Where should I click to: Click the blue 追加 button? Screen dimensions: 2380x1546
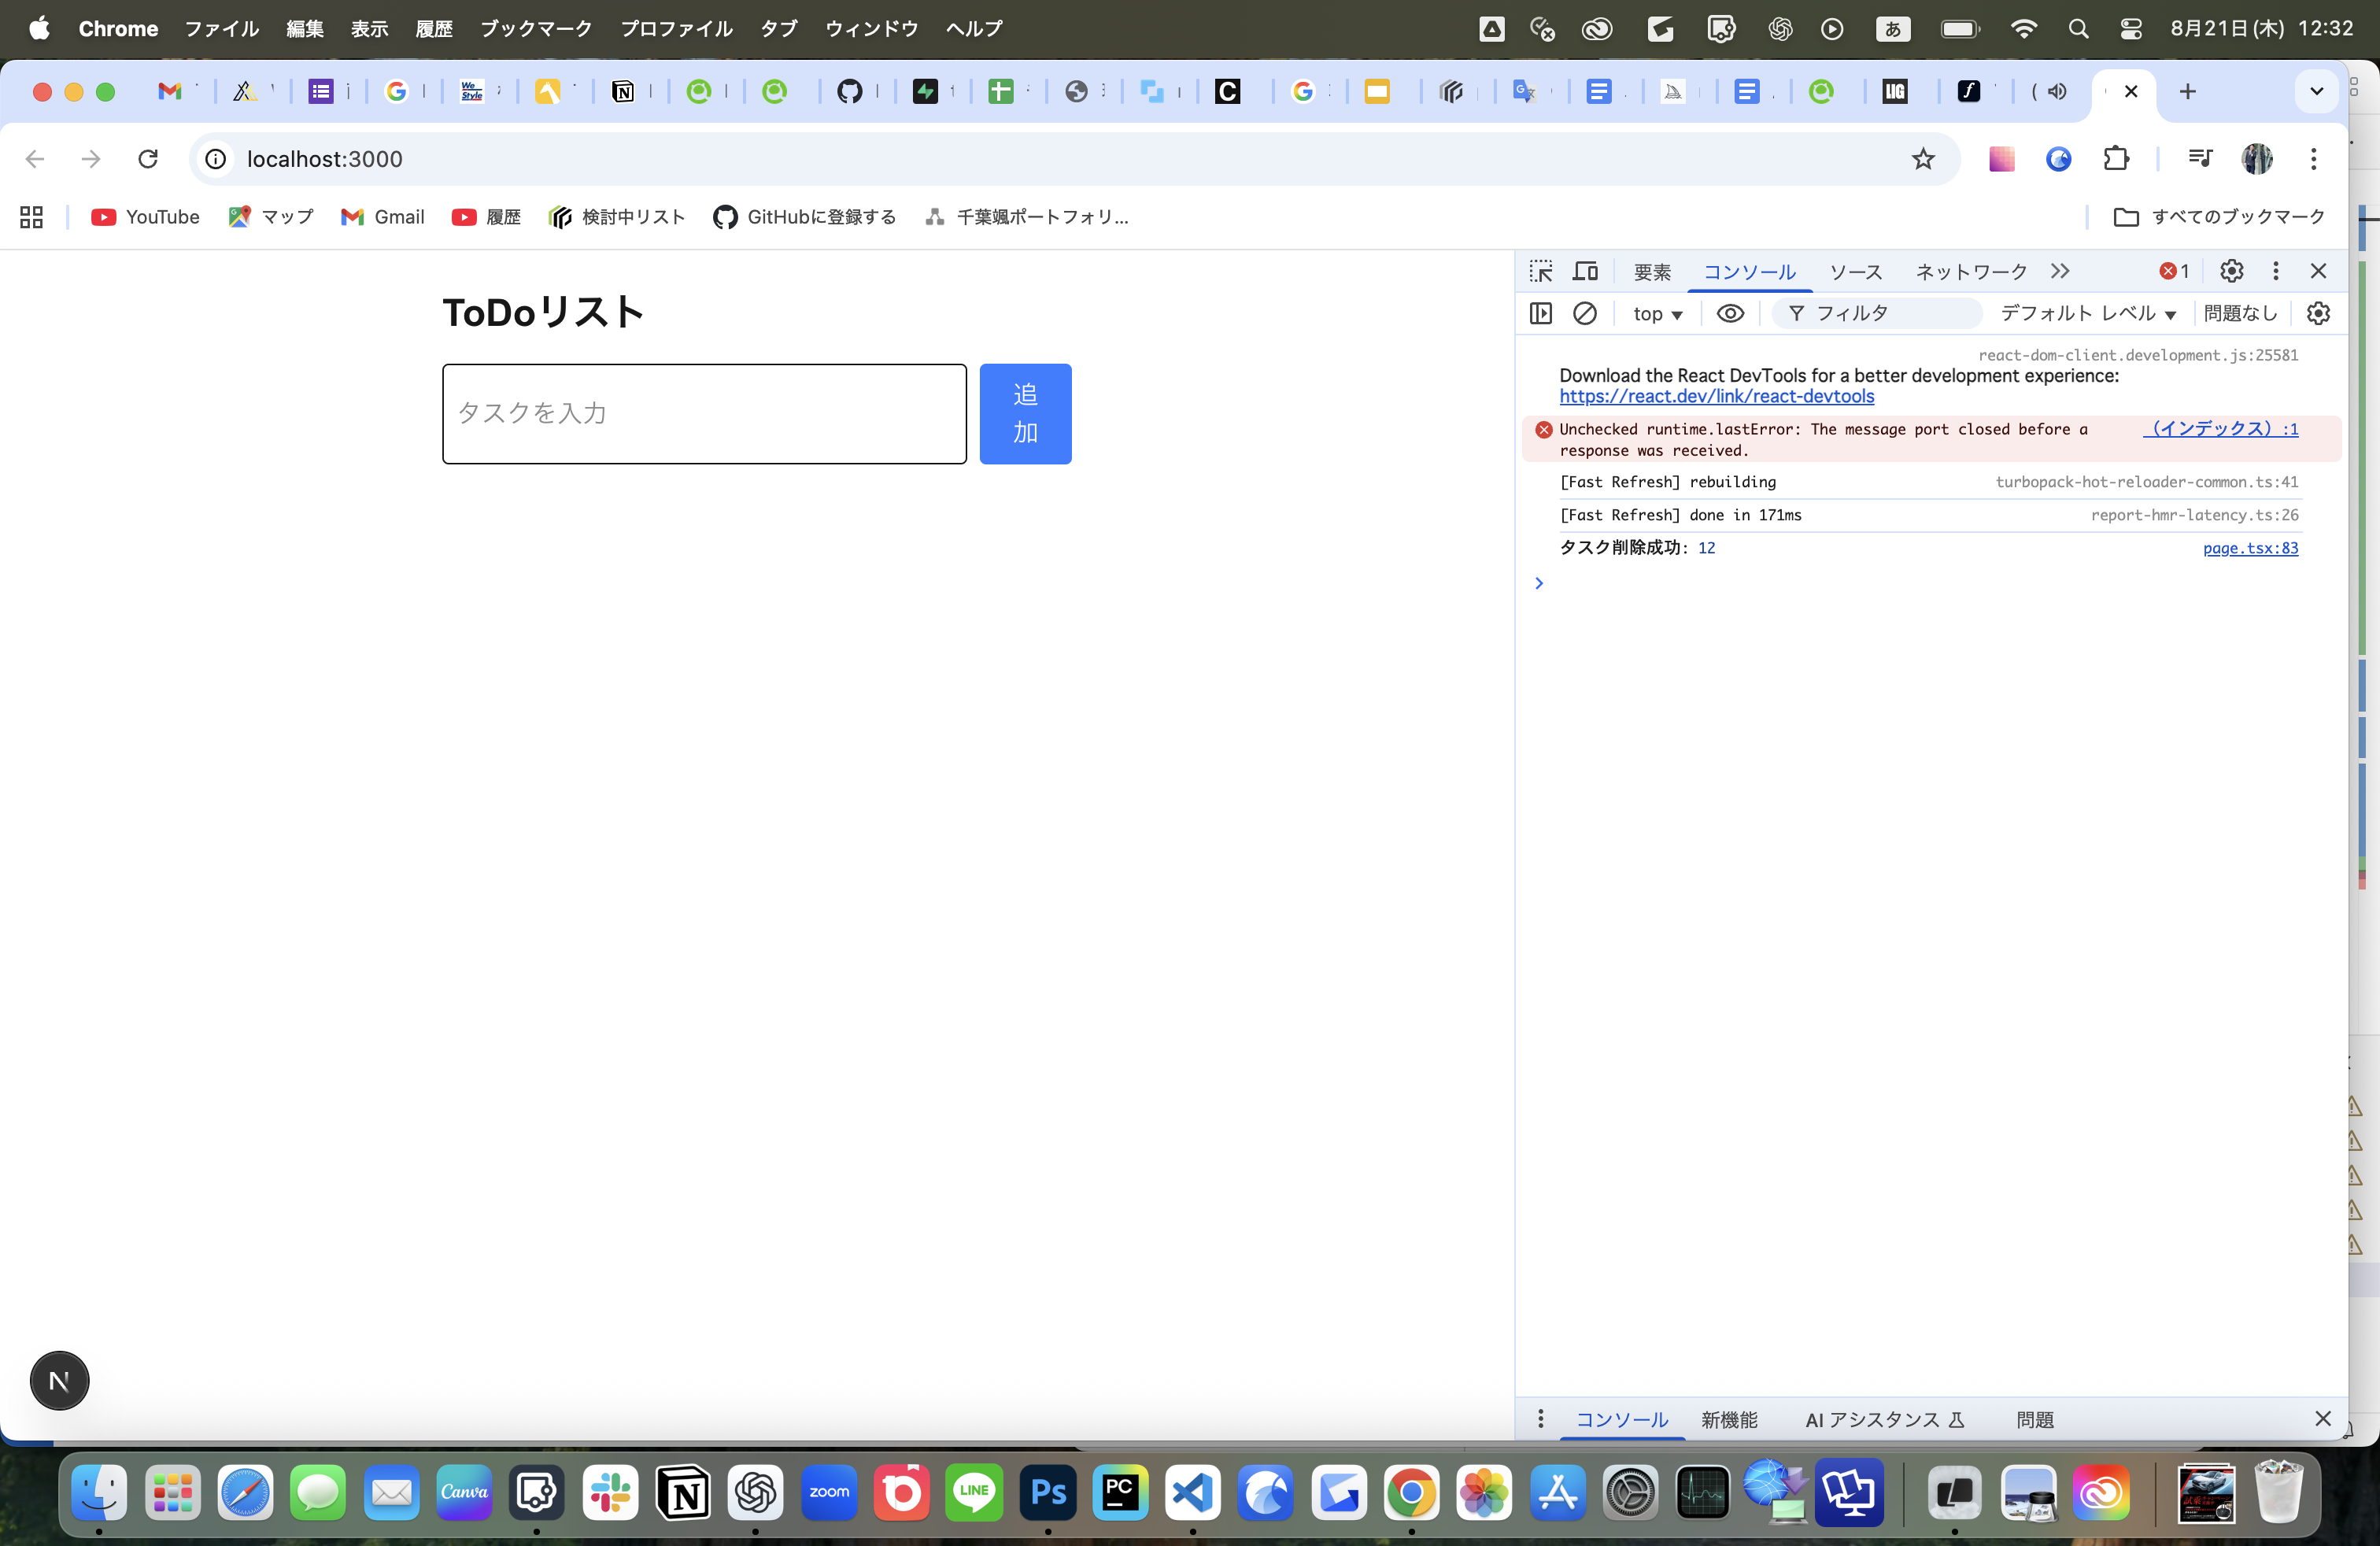(x=1025, y=414)
